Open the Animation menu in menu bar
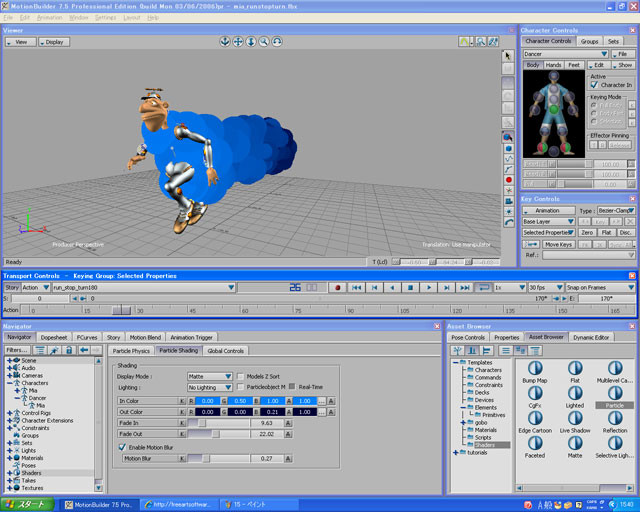 [49, 18]
